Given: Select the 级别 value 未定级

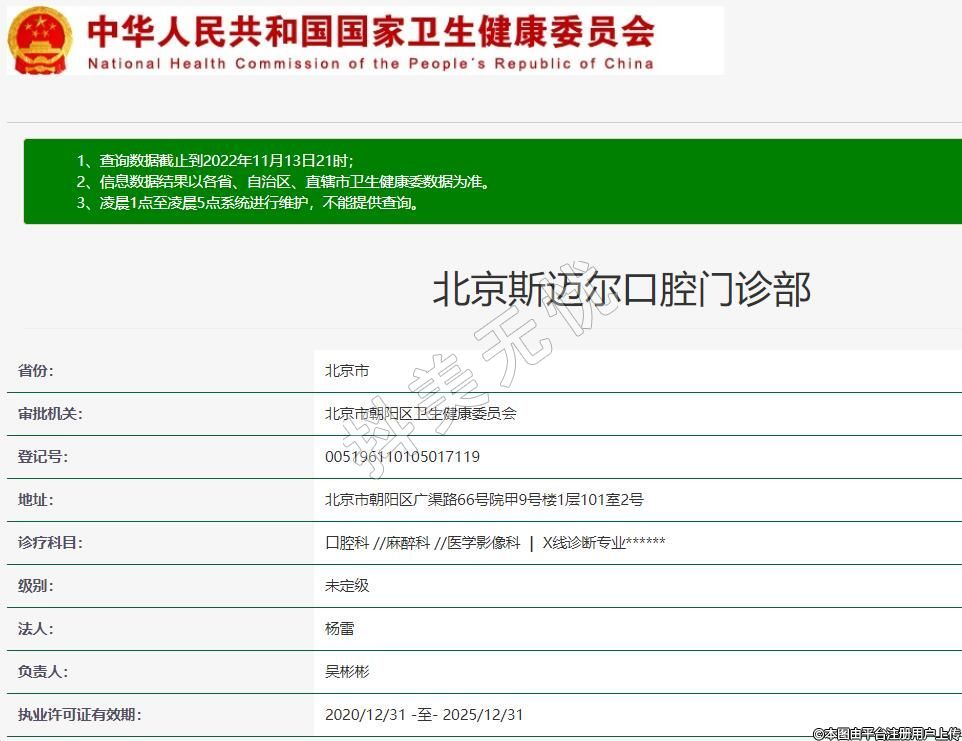Looking at the screenshot, I should tap(347, 586).
